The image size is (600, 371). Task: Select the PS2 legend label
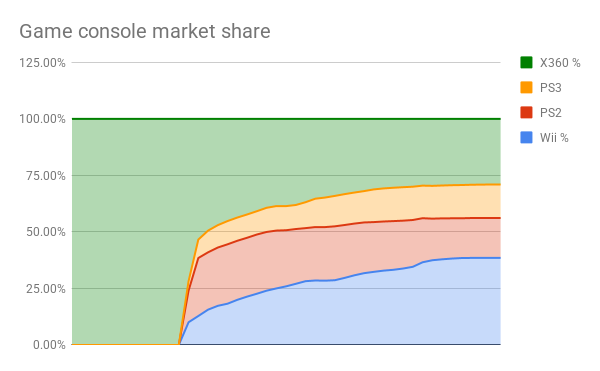tap(550, 113)
